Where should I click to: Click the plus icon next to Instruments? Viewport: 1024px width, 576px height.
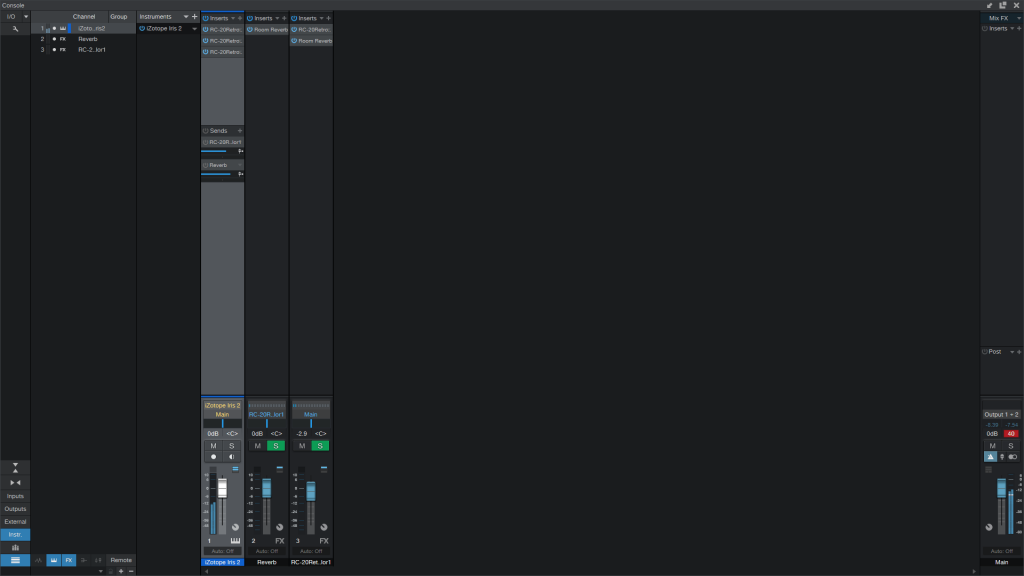194,17
